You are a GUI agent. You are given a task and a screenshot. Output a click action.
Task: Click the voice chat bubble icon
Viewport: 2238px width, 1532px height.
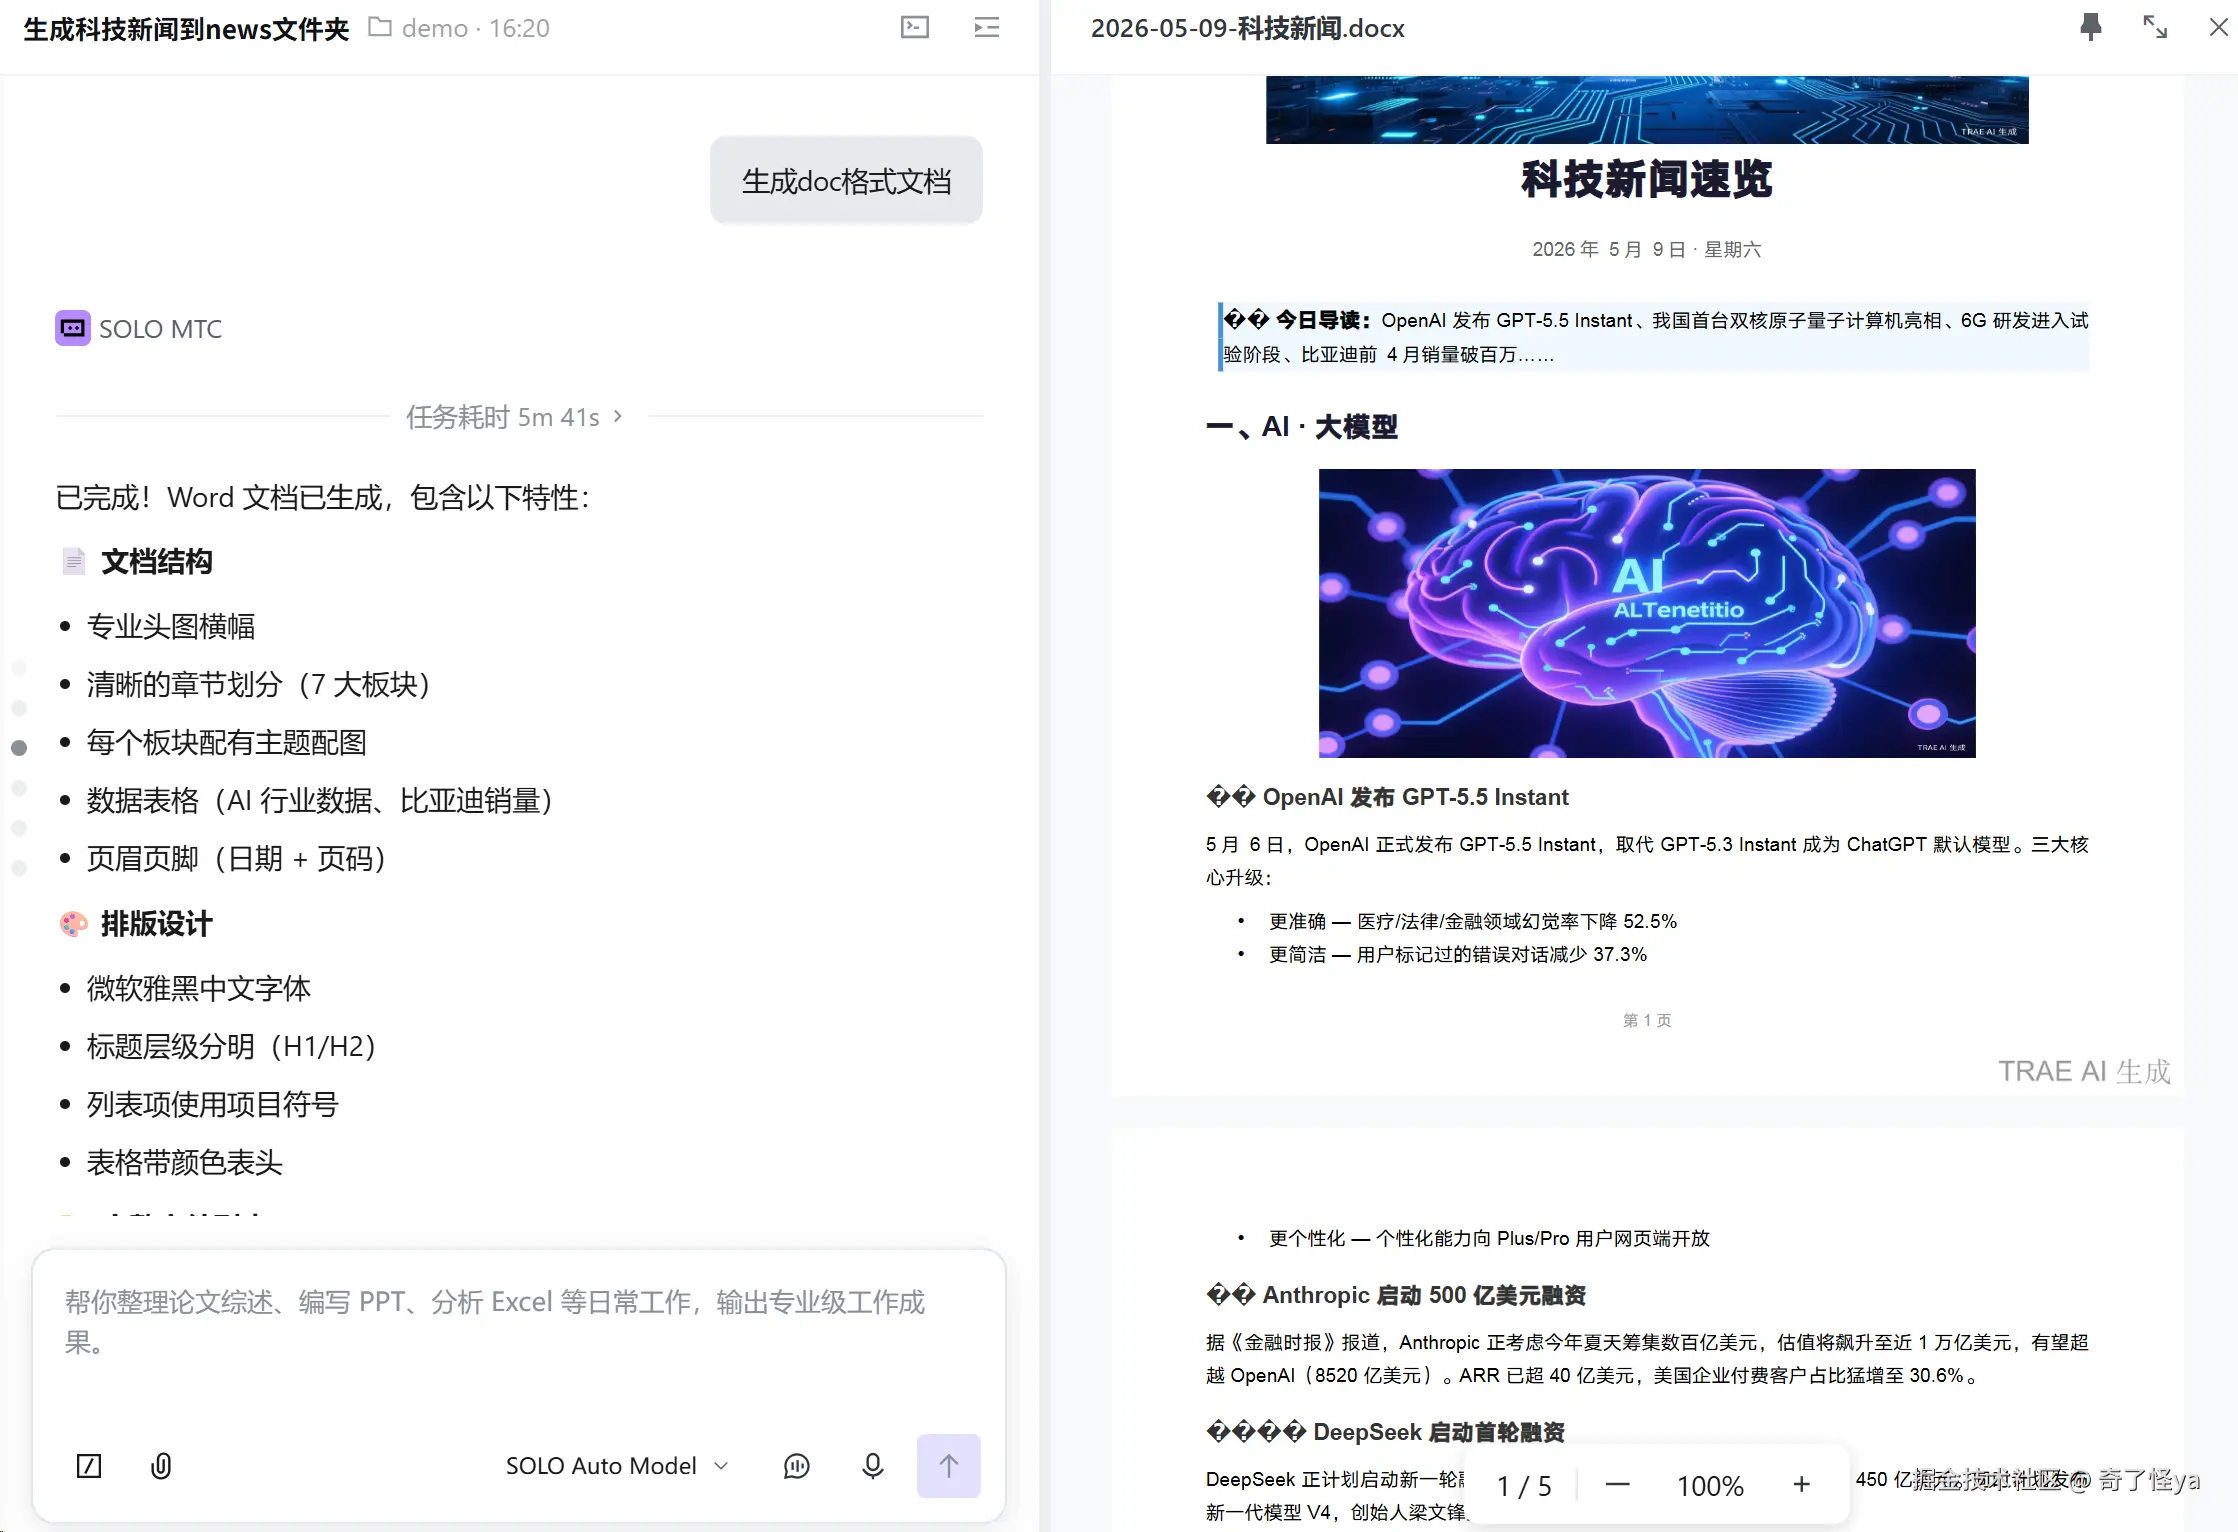[797, 1466]
